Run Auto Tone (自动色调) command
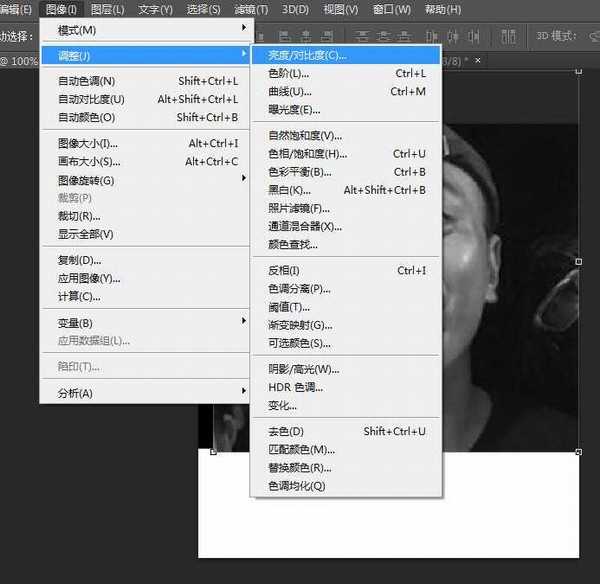The width and height of the screenshot is (600, 584). 86,81
